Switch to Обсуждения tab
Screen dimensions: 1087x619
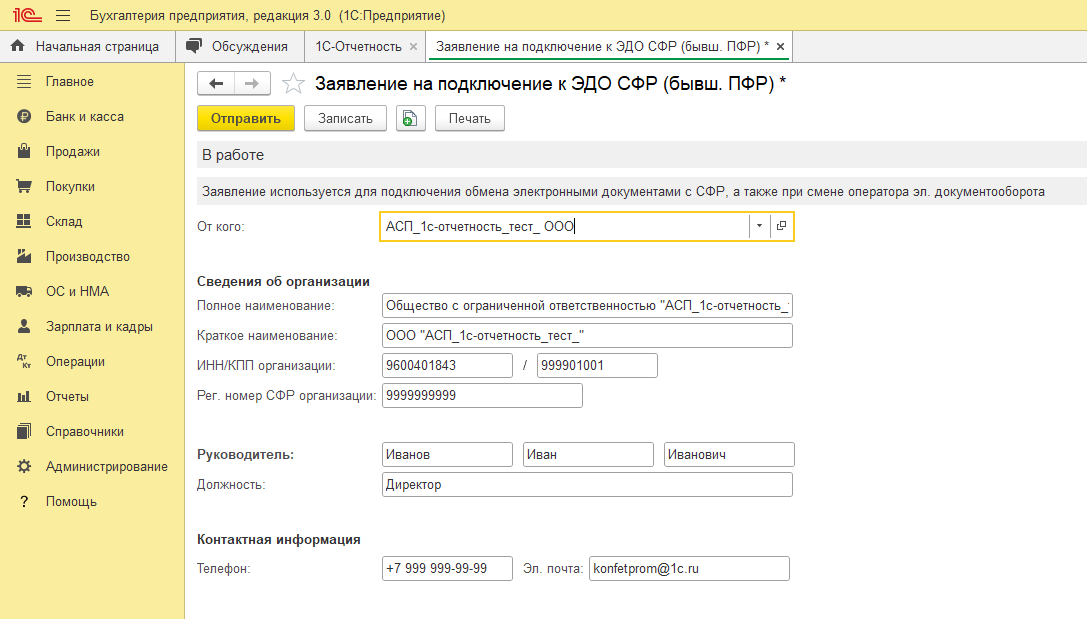[x=240, y=46]
